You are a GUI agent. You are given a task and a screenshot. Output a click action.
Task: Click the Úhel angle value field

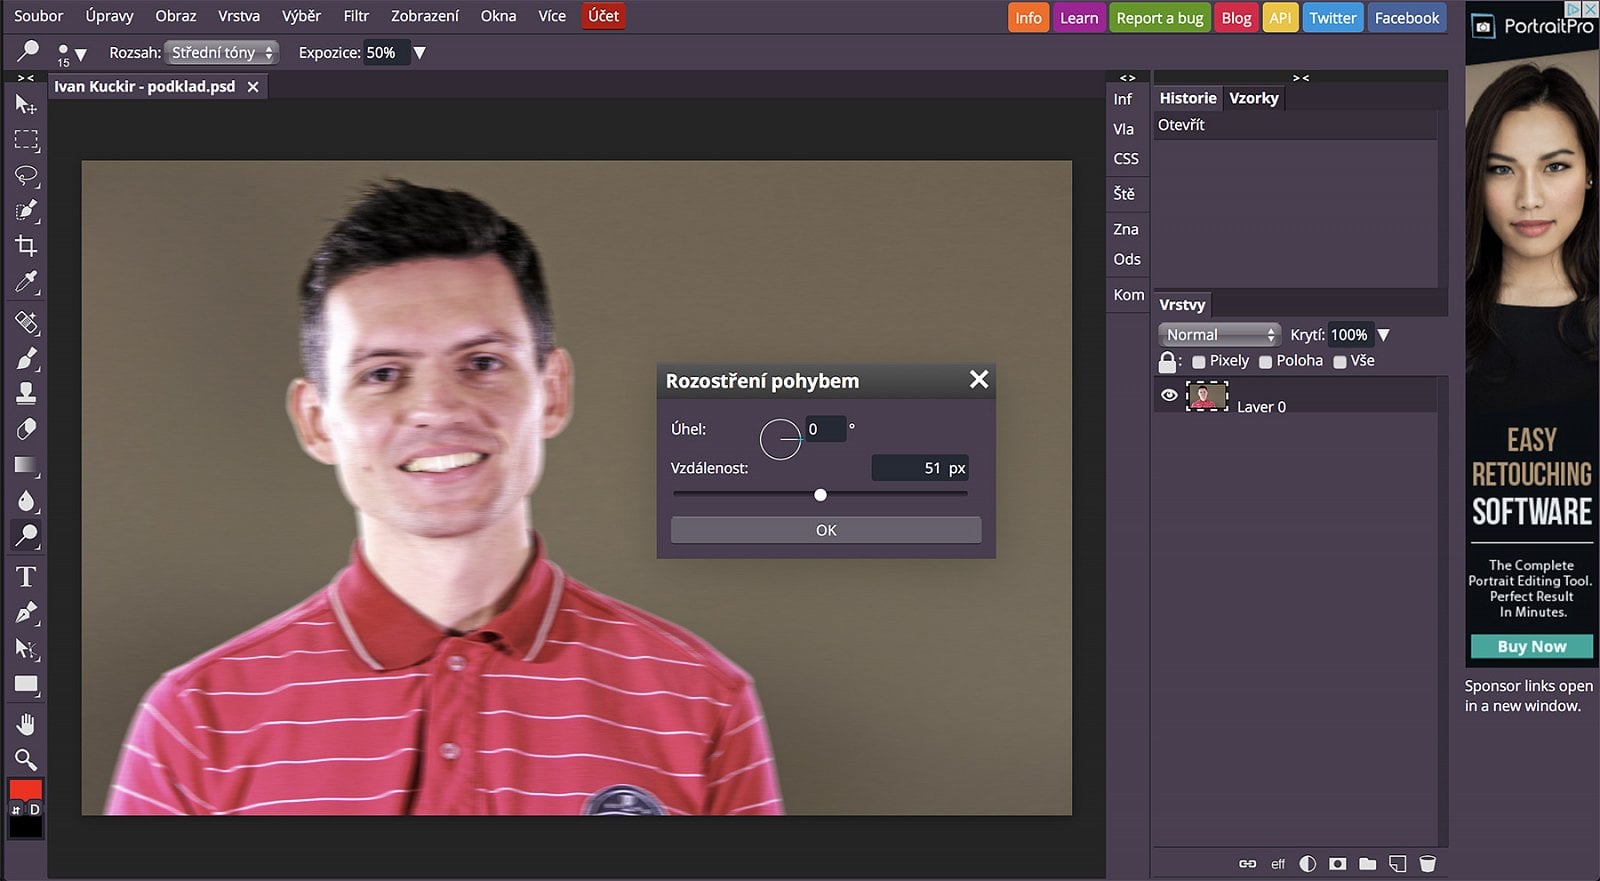tap(826, 429)
